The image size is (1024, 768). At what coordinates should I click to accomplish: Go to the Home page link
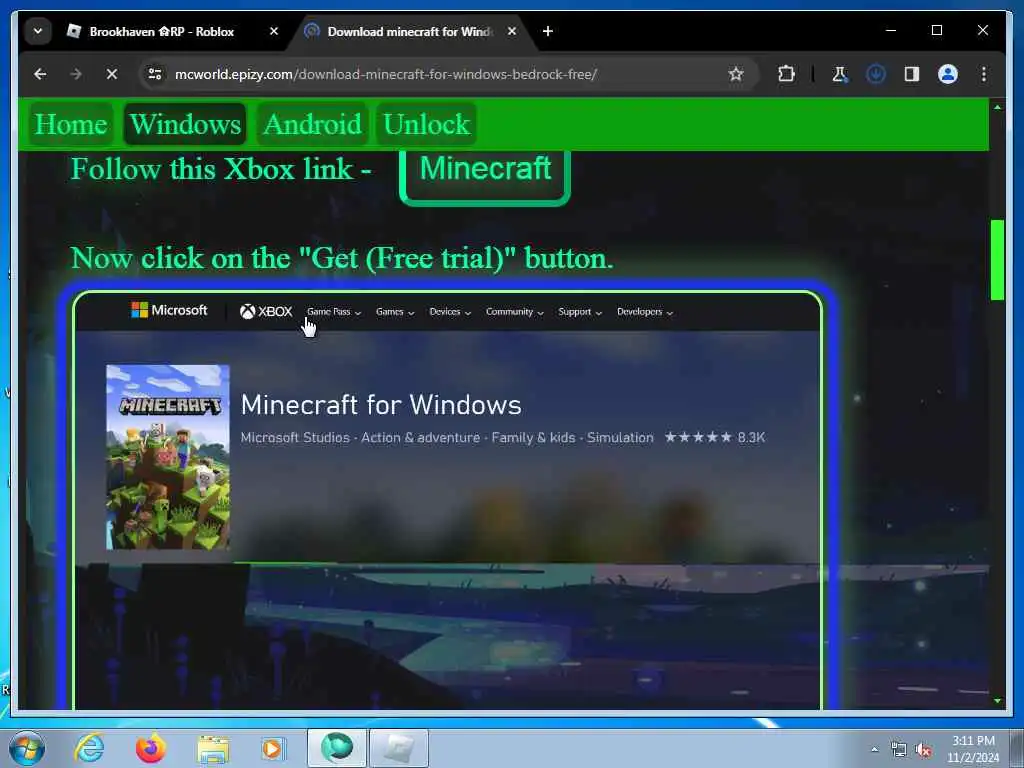click(x=71, y=124)
